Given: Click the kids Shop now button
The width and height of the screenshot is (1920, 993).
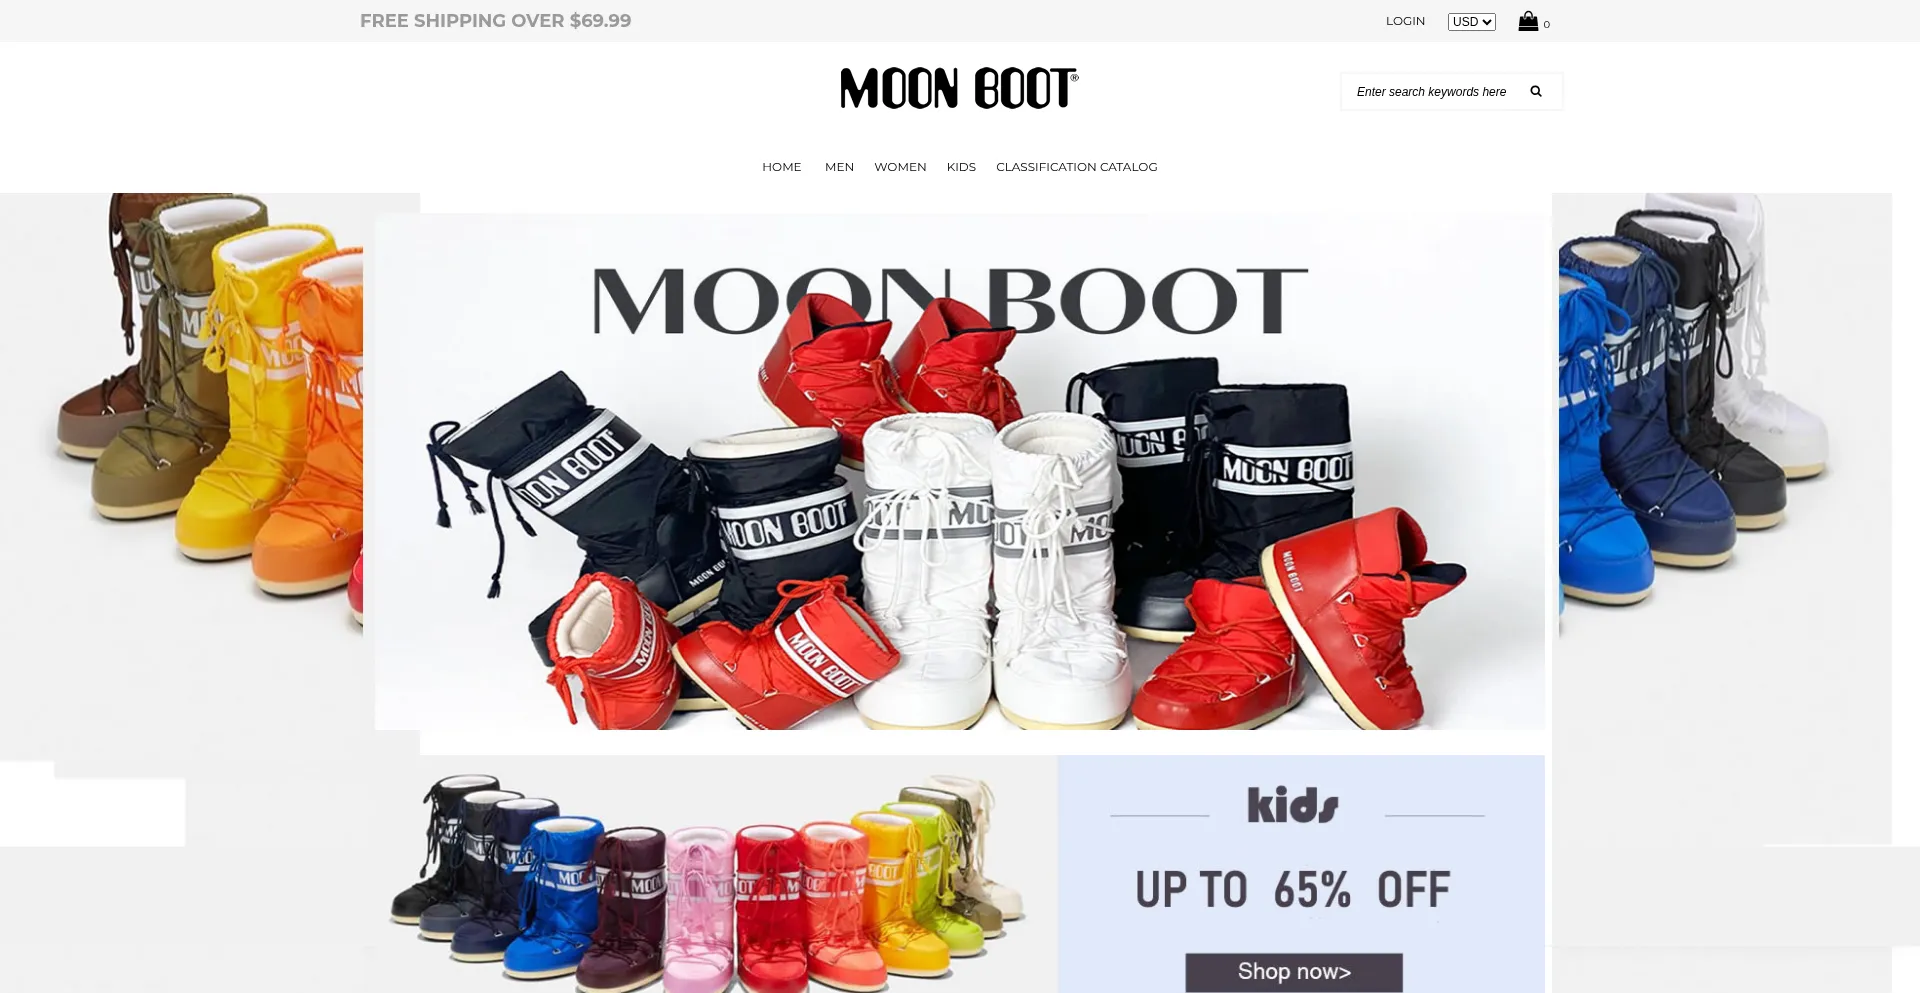Looking at the screenshot, I should tap(1294, 972).
